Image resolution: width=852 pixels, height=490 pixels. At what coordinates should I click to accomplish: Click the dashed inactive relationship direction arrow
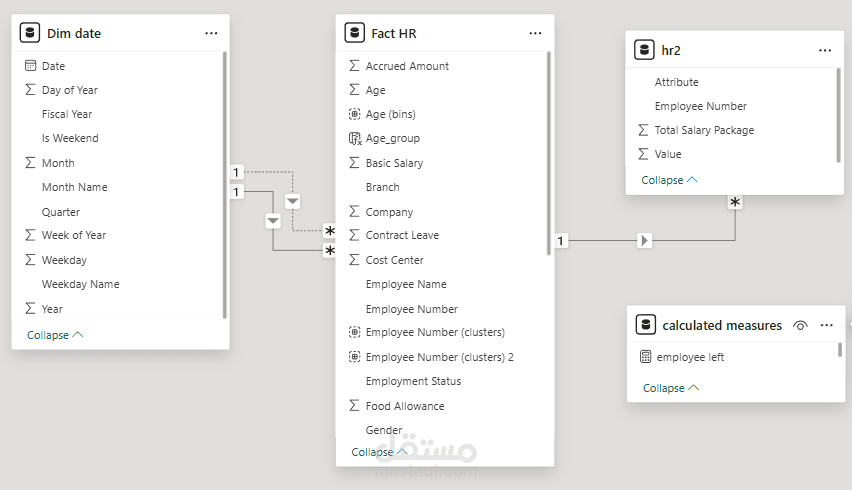point(292,201)
